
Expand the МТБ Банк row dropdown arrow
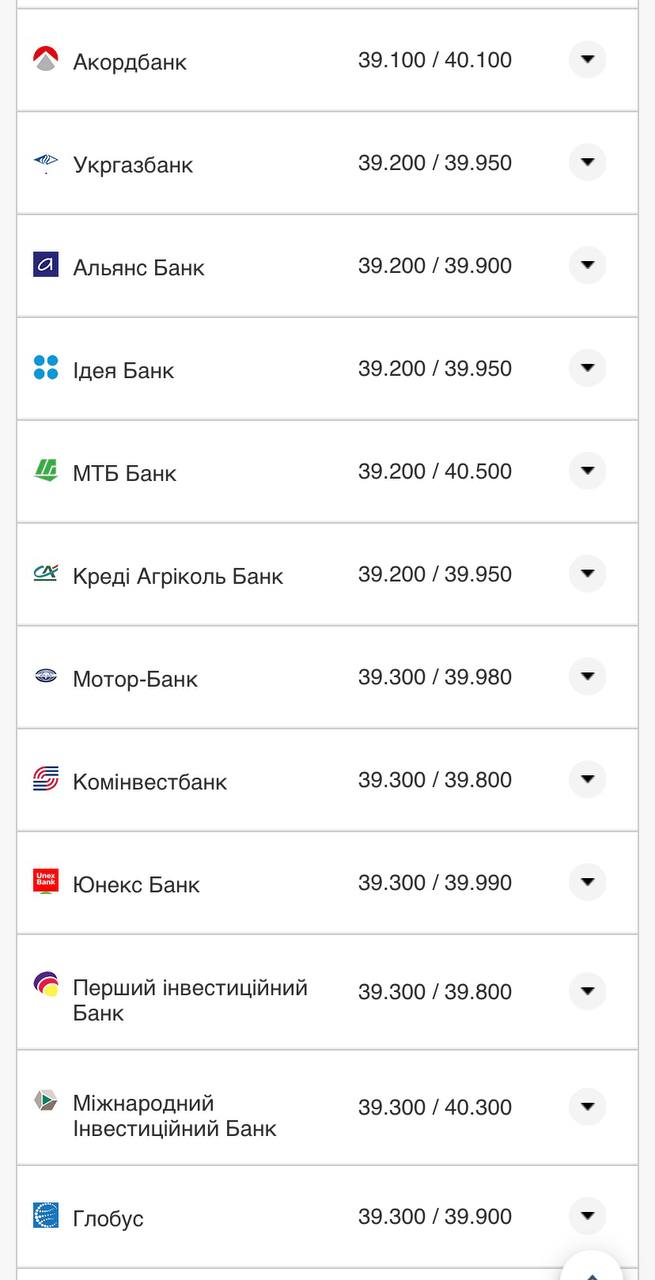pyautogui.click(x=587, y=471)
